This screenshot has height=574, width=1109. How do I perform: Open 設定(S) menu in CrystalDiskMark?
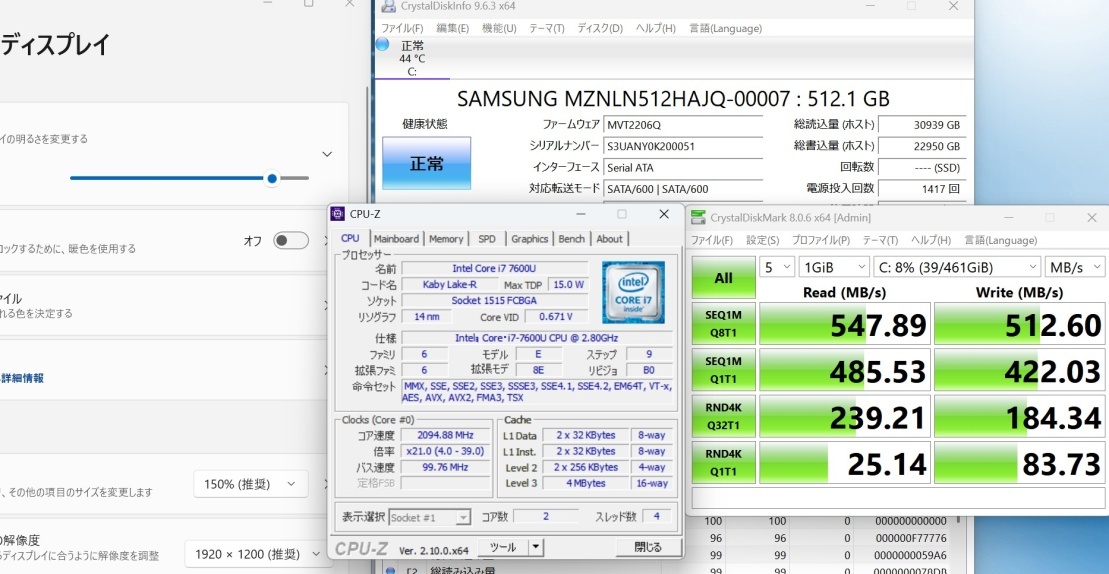(762, 240)
